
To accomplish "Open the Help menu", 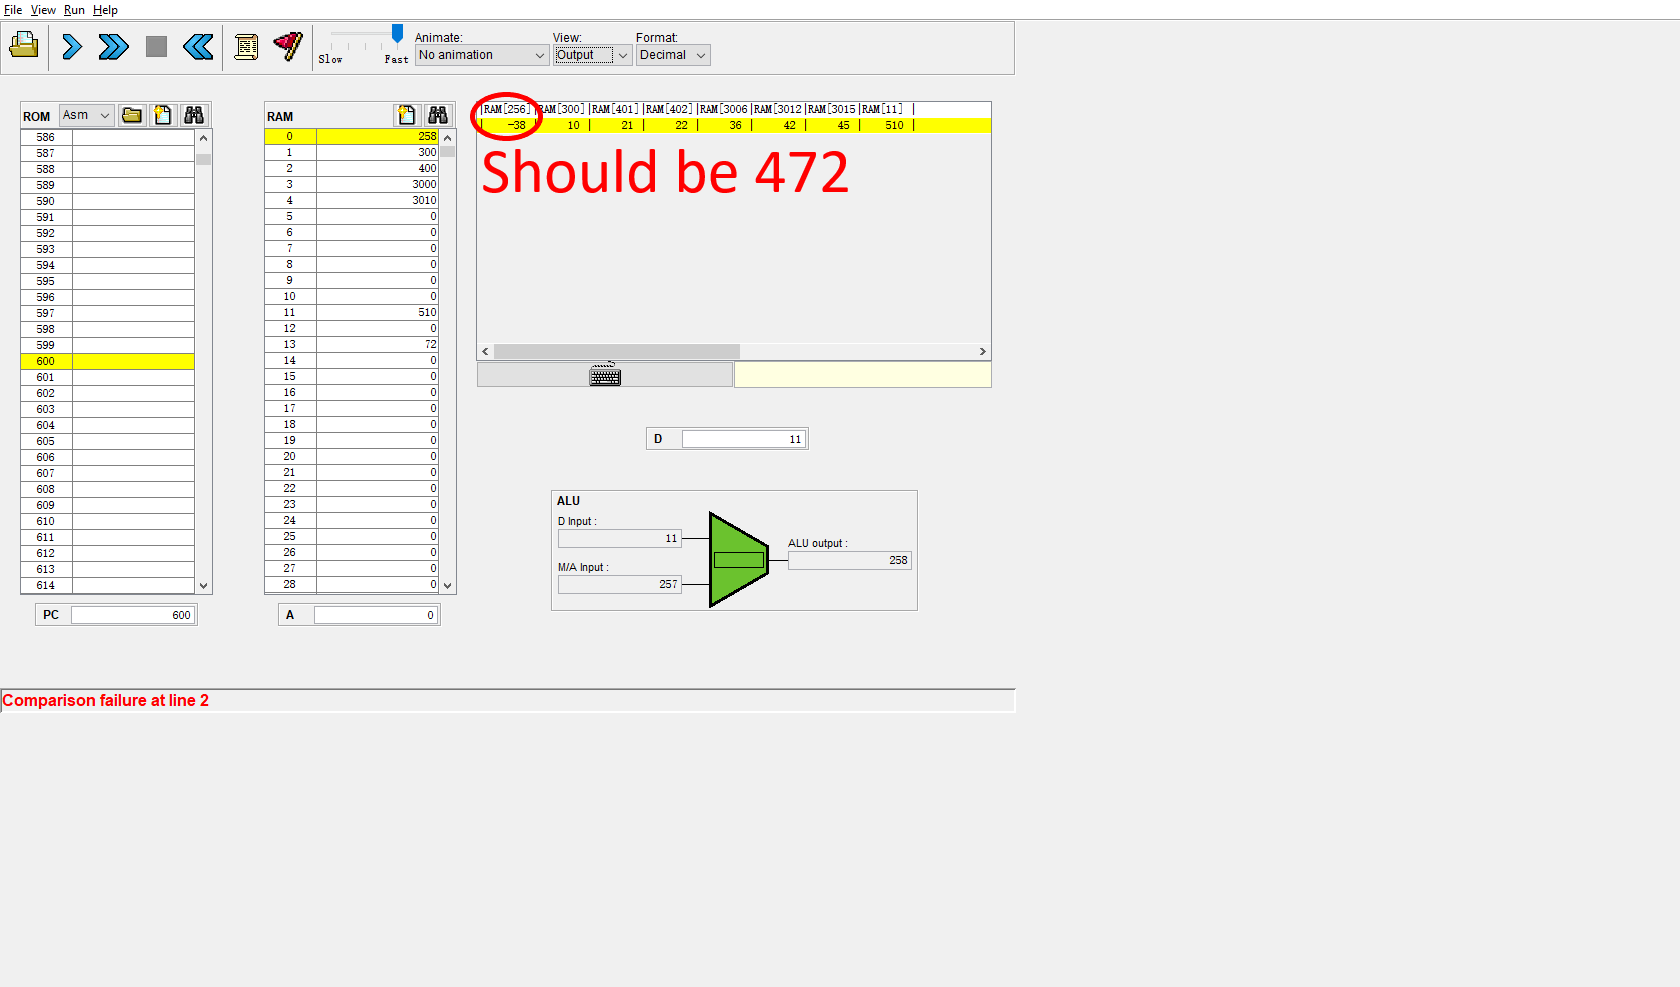I will [x=105, y=10].
